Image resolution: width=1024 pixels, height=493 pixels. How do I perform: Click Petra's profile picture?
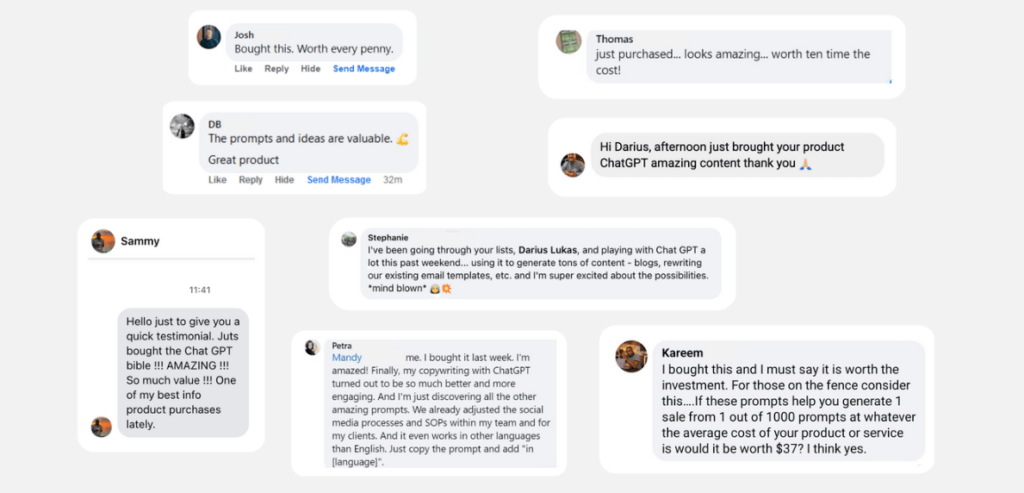click(x=312, y=348)
